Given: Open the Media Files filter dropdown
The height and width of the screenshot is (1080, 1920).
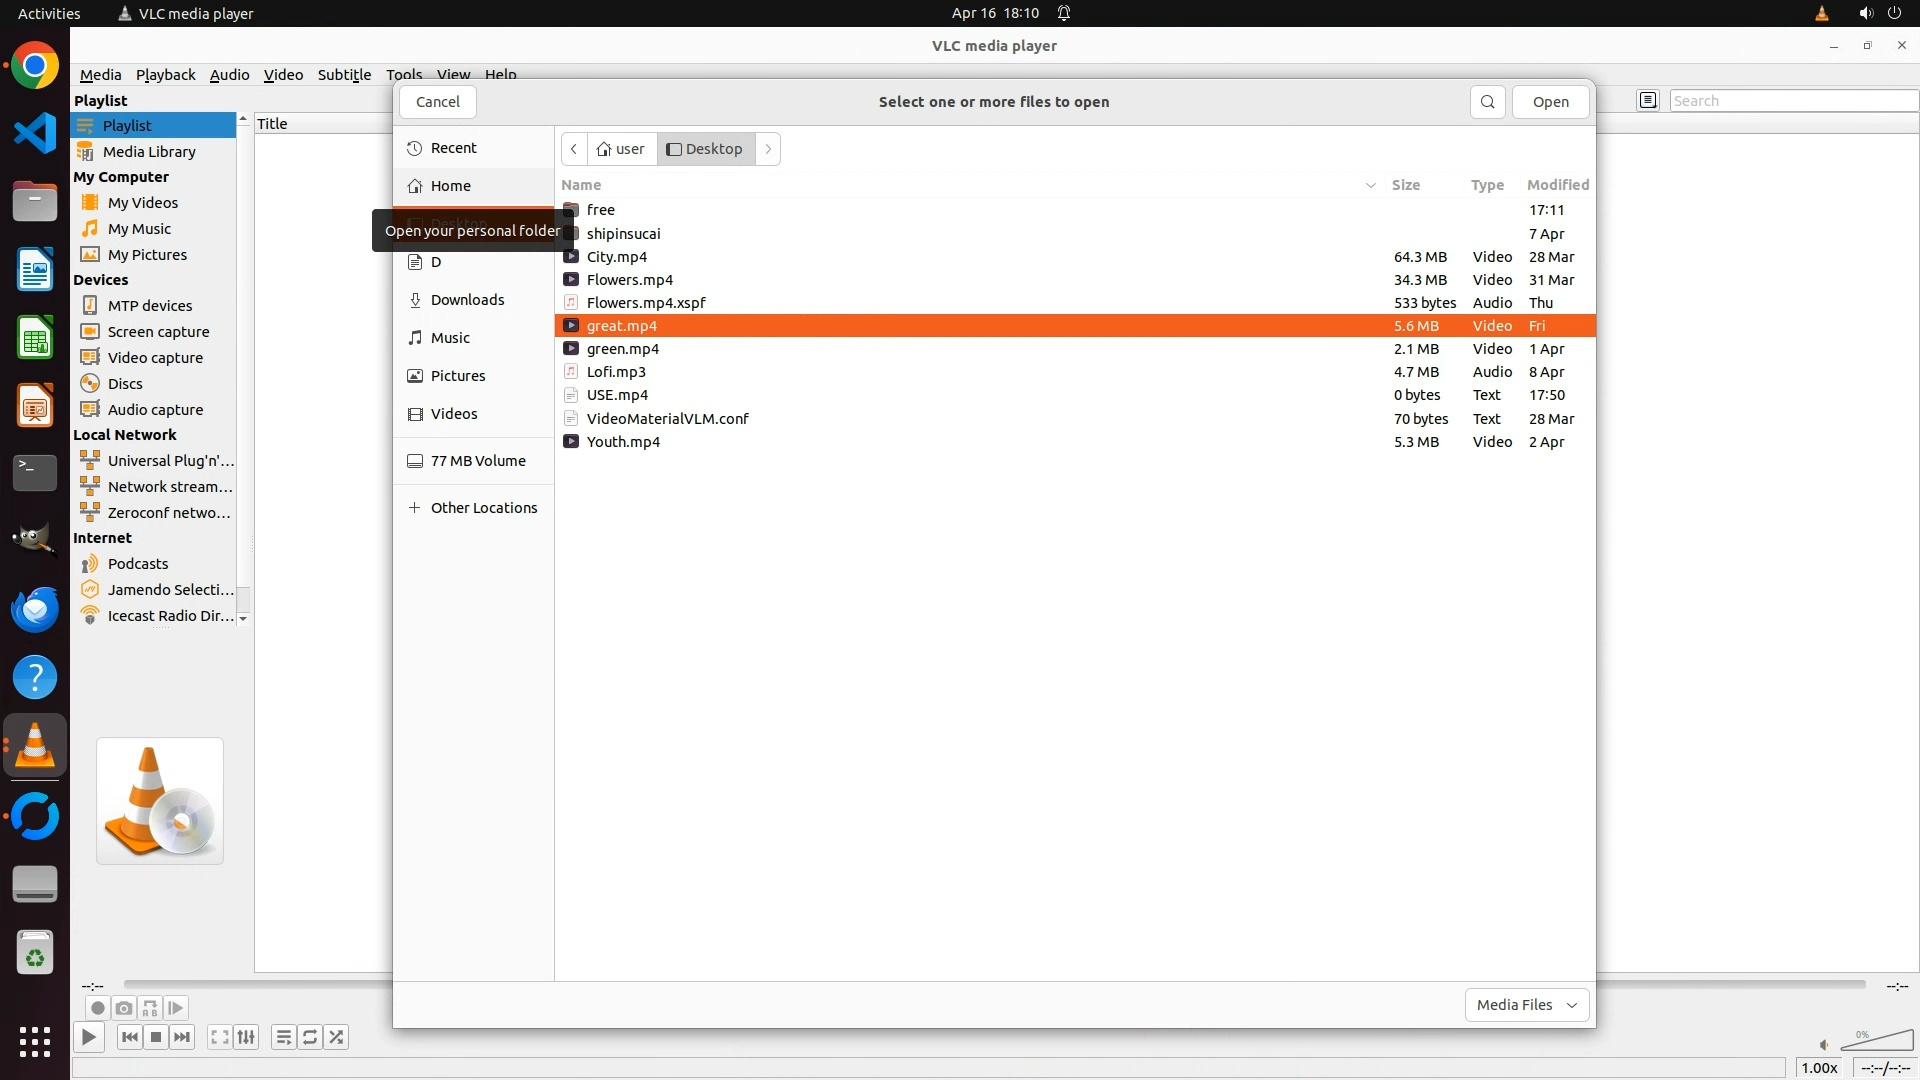Looking at the screenshot, I should point(1526,1005).
